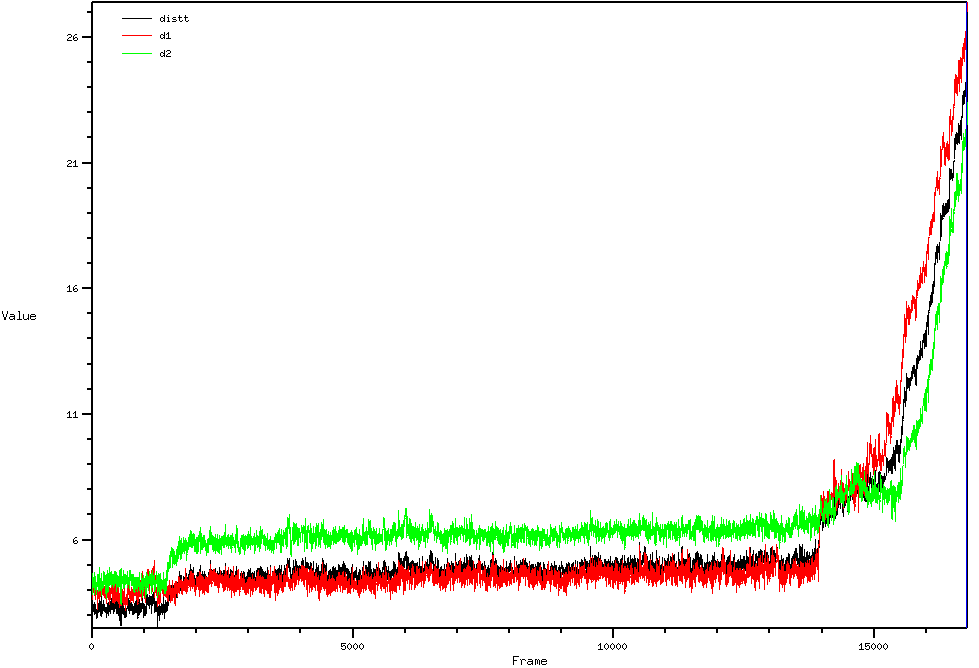
Task: Click the y-axis tick label 26
Action: 72,37
